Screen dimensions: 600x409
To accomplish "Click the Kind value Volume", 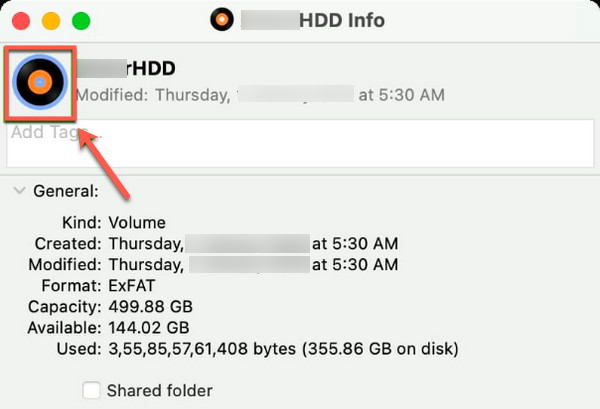I will [x=137, y=222].
